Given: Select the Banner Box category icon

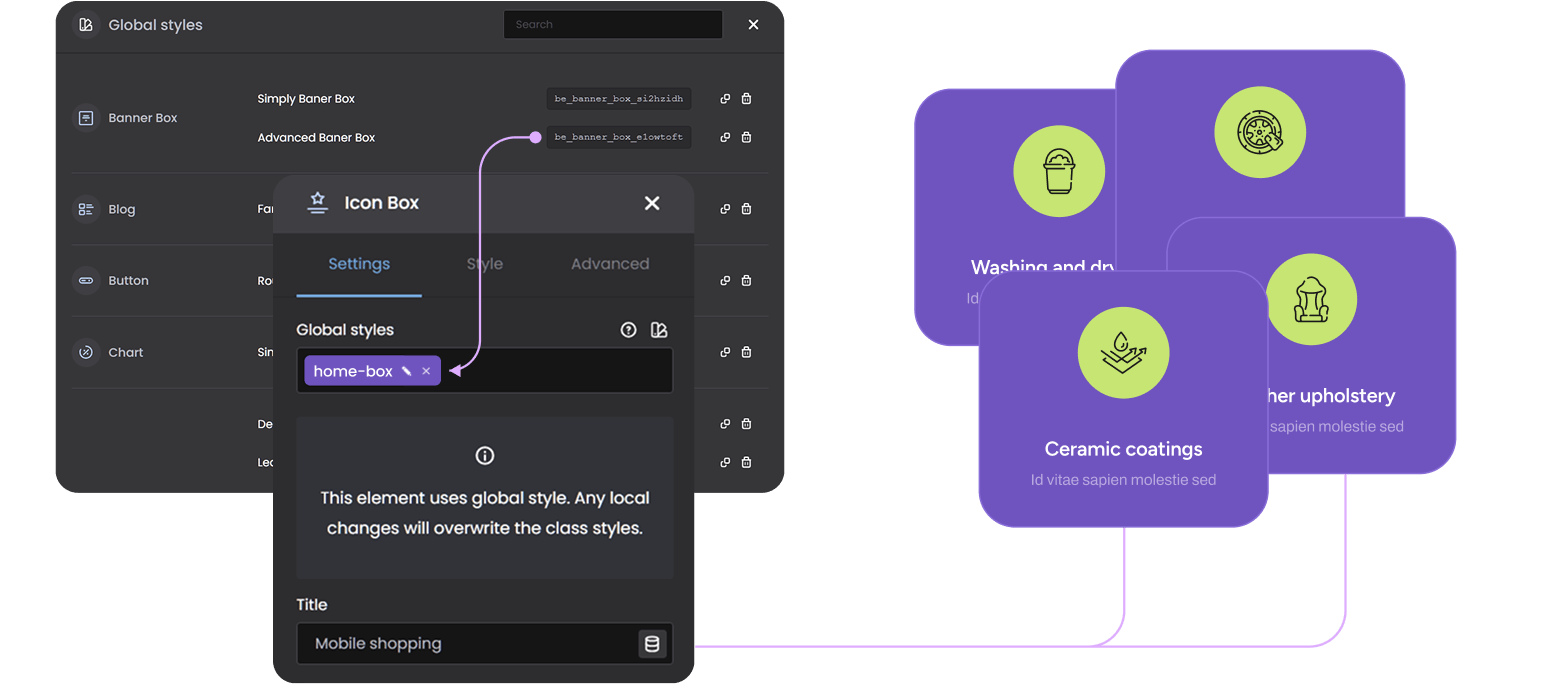Looking at the screenshot, I should pos(86,118).
